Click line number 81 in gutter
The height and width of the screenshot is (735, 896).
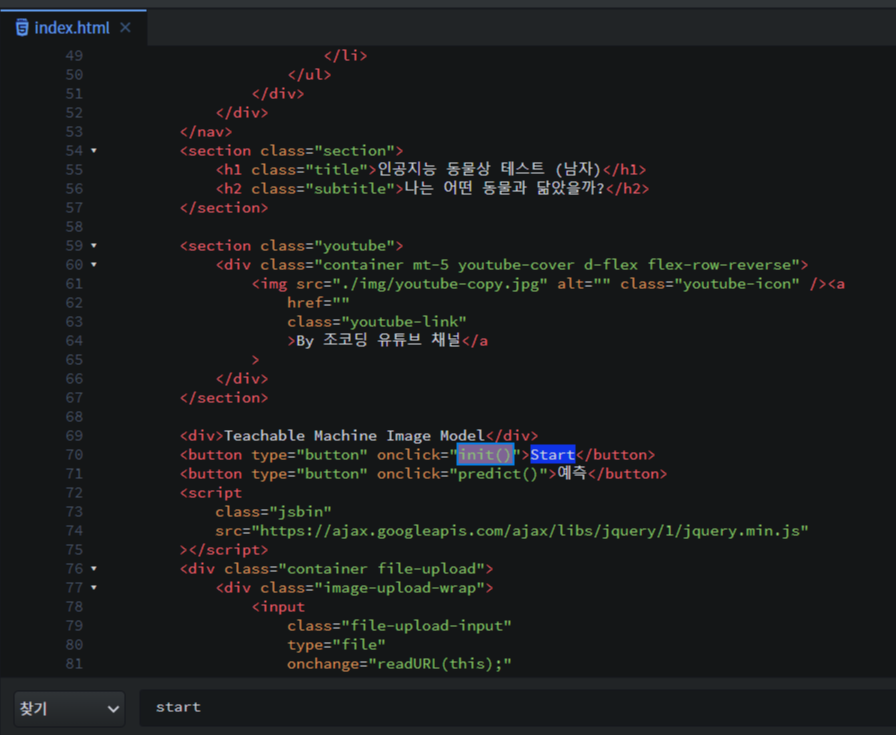pyautogui.click(x=74, y=664)
